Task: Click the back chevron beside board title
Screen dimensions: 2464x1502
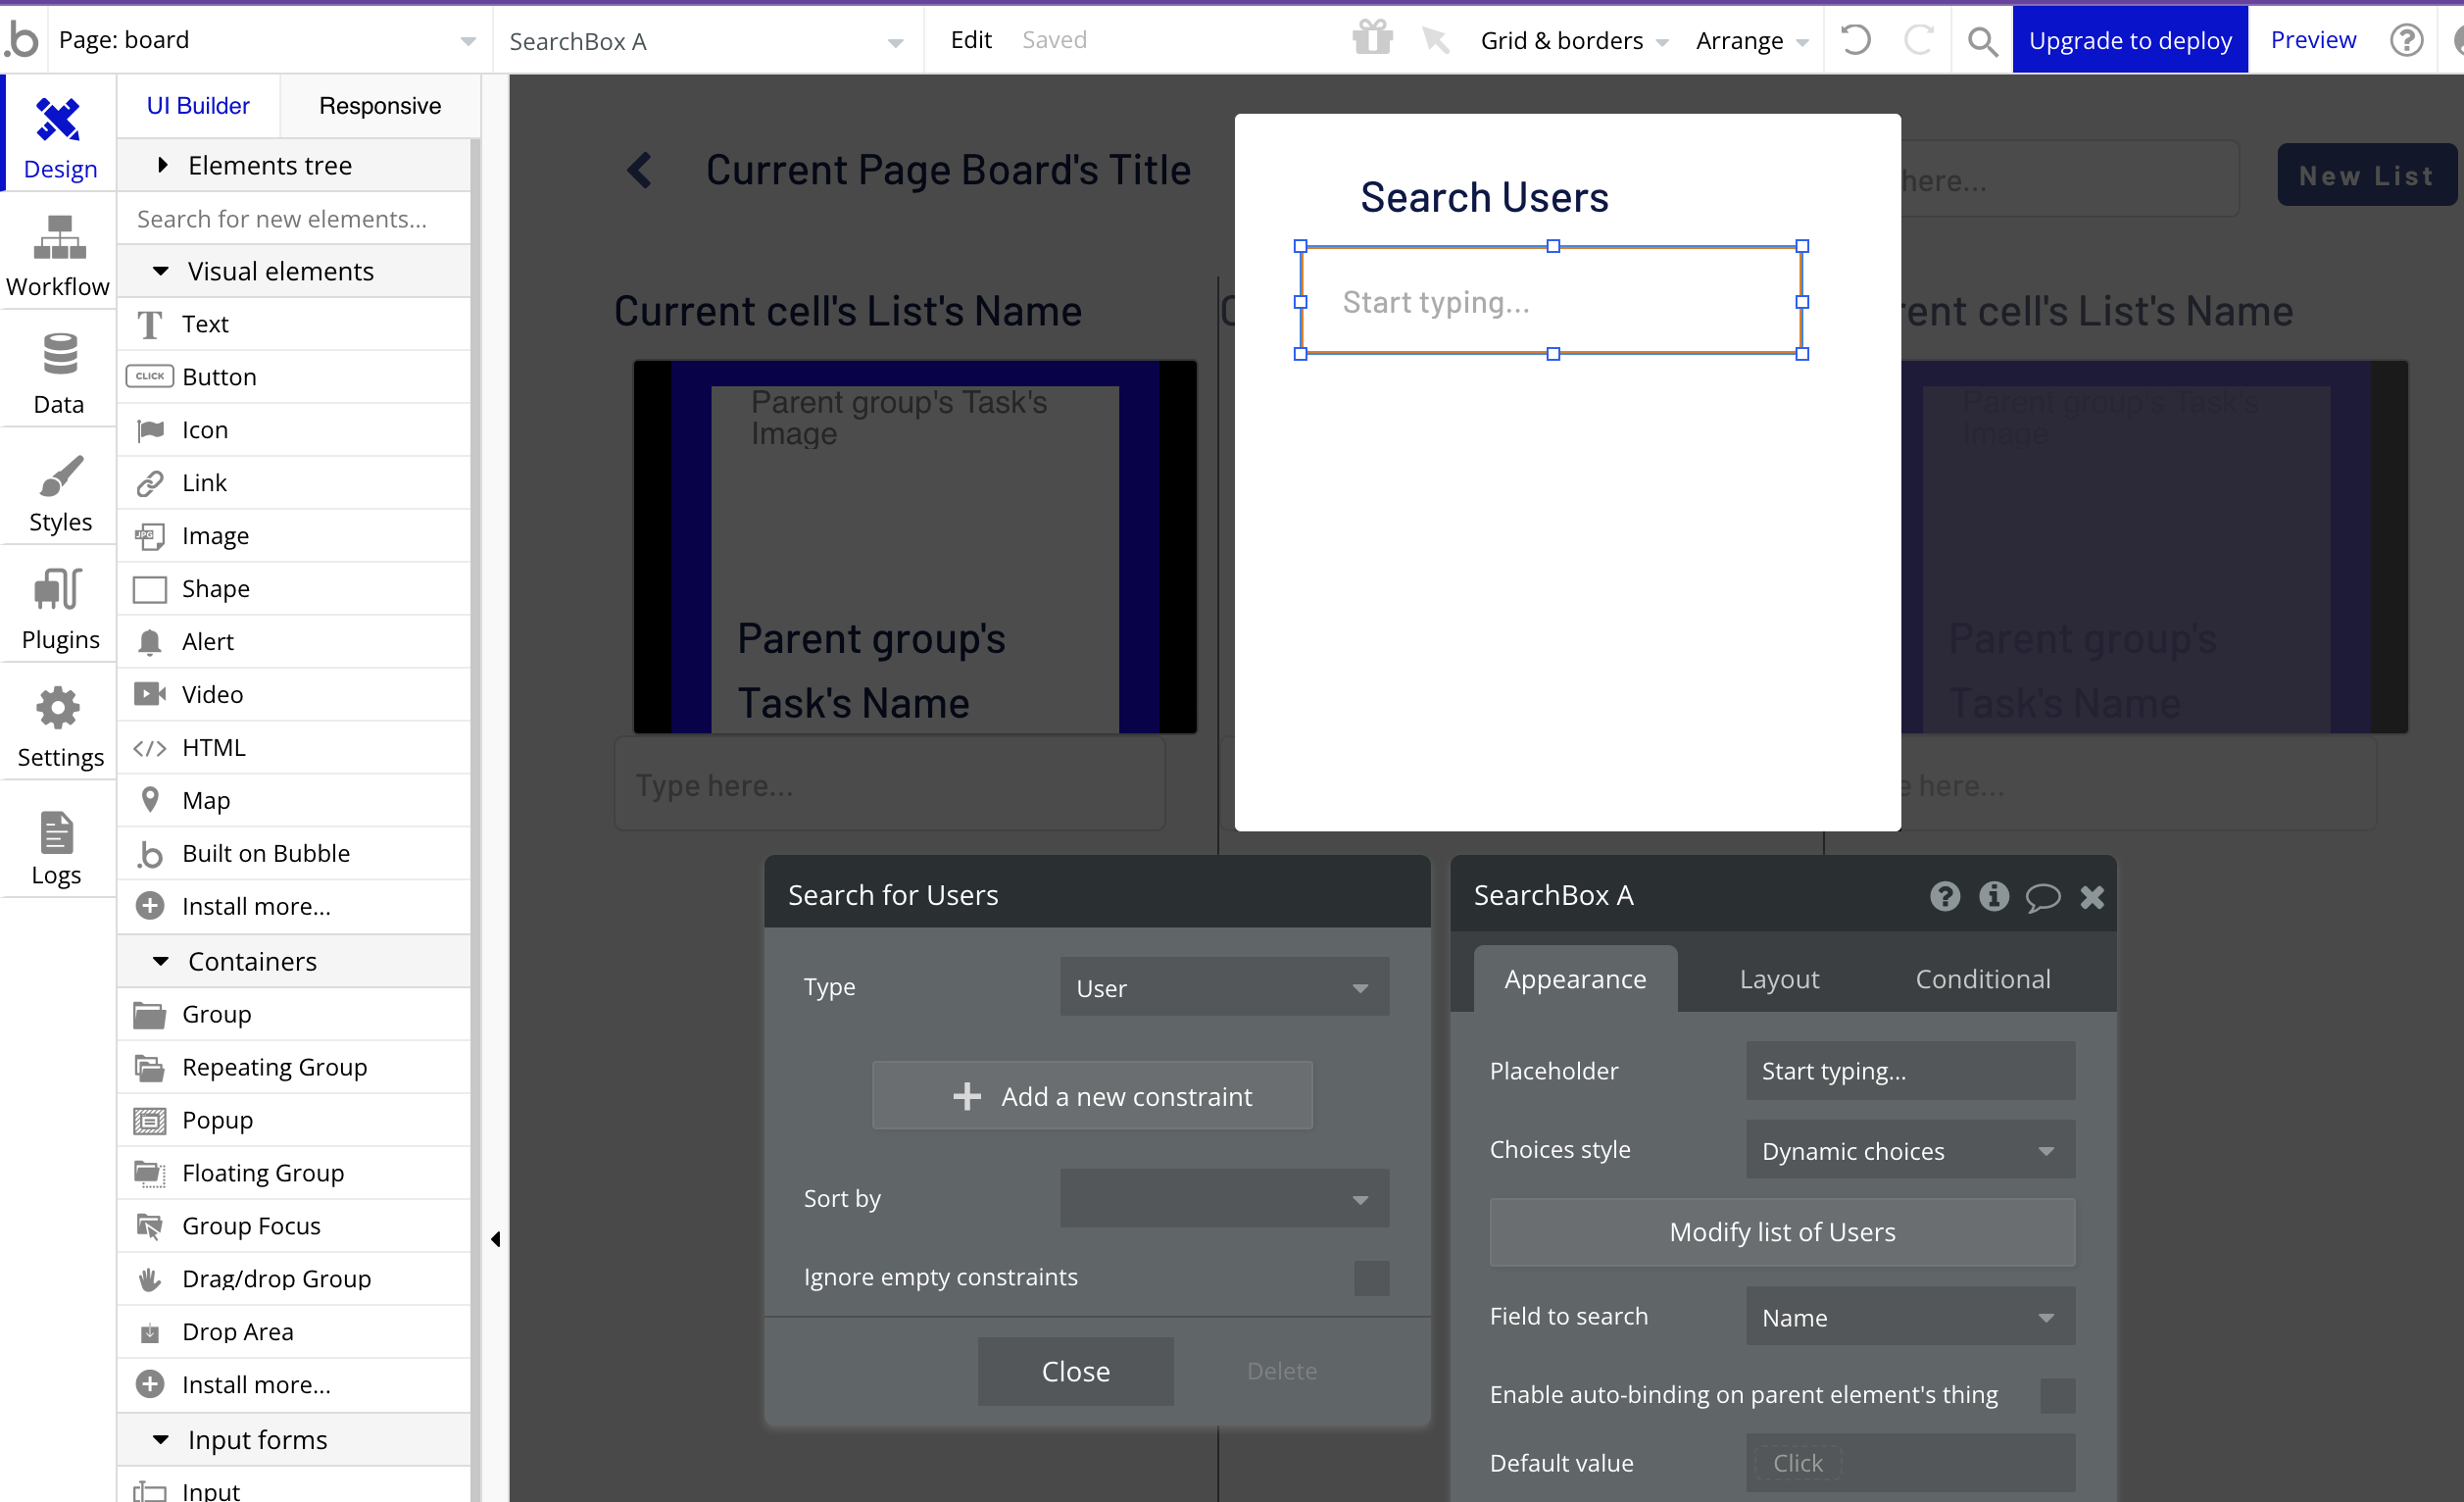Action: pyautogui.click(x=640, y=170)
